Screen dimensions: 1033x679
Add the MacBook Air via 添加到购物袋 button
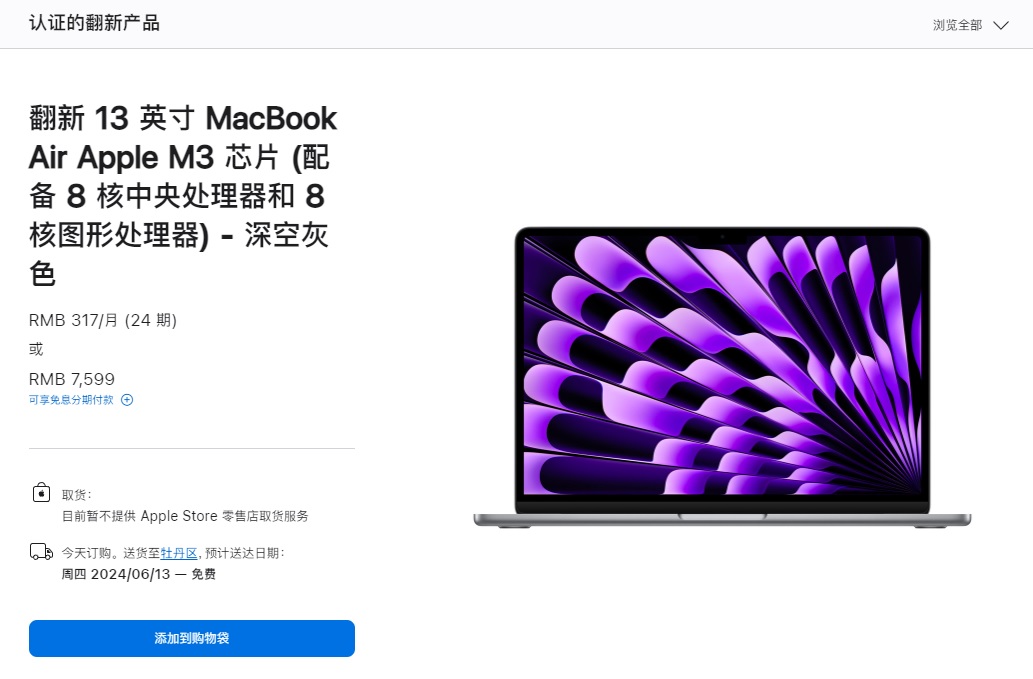pos(192,638)
